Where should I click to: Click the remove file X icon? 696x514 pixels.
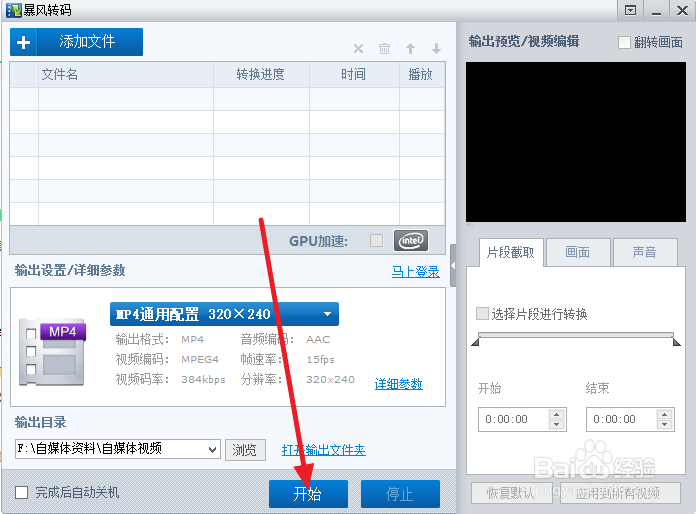point(359,48)
